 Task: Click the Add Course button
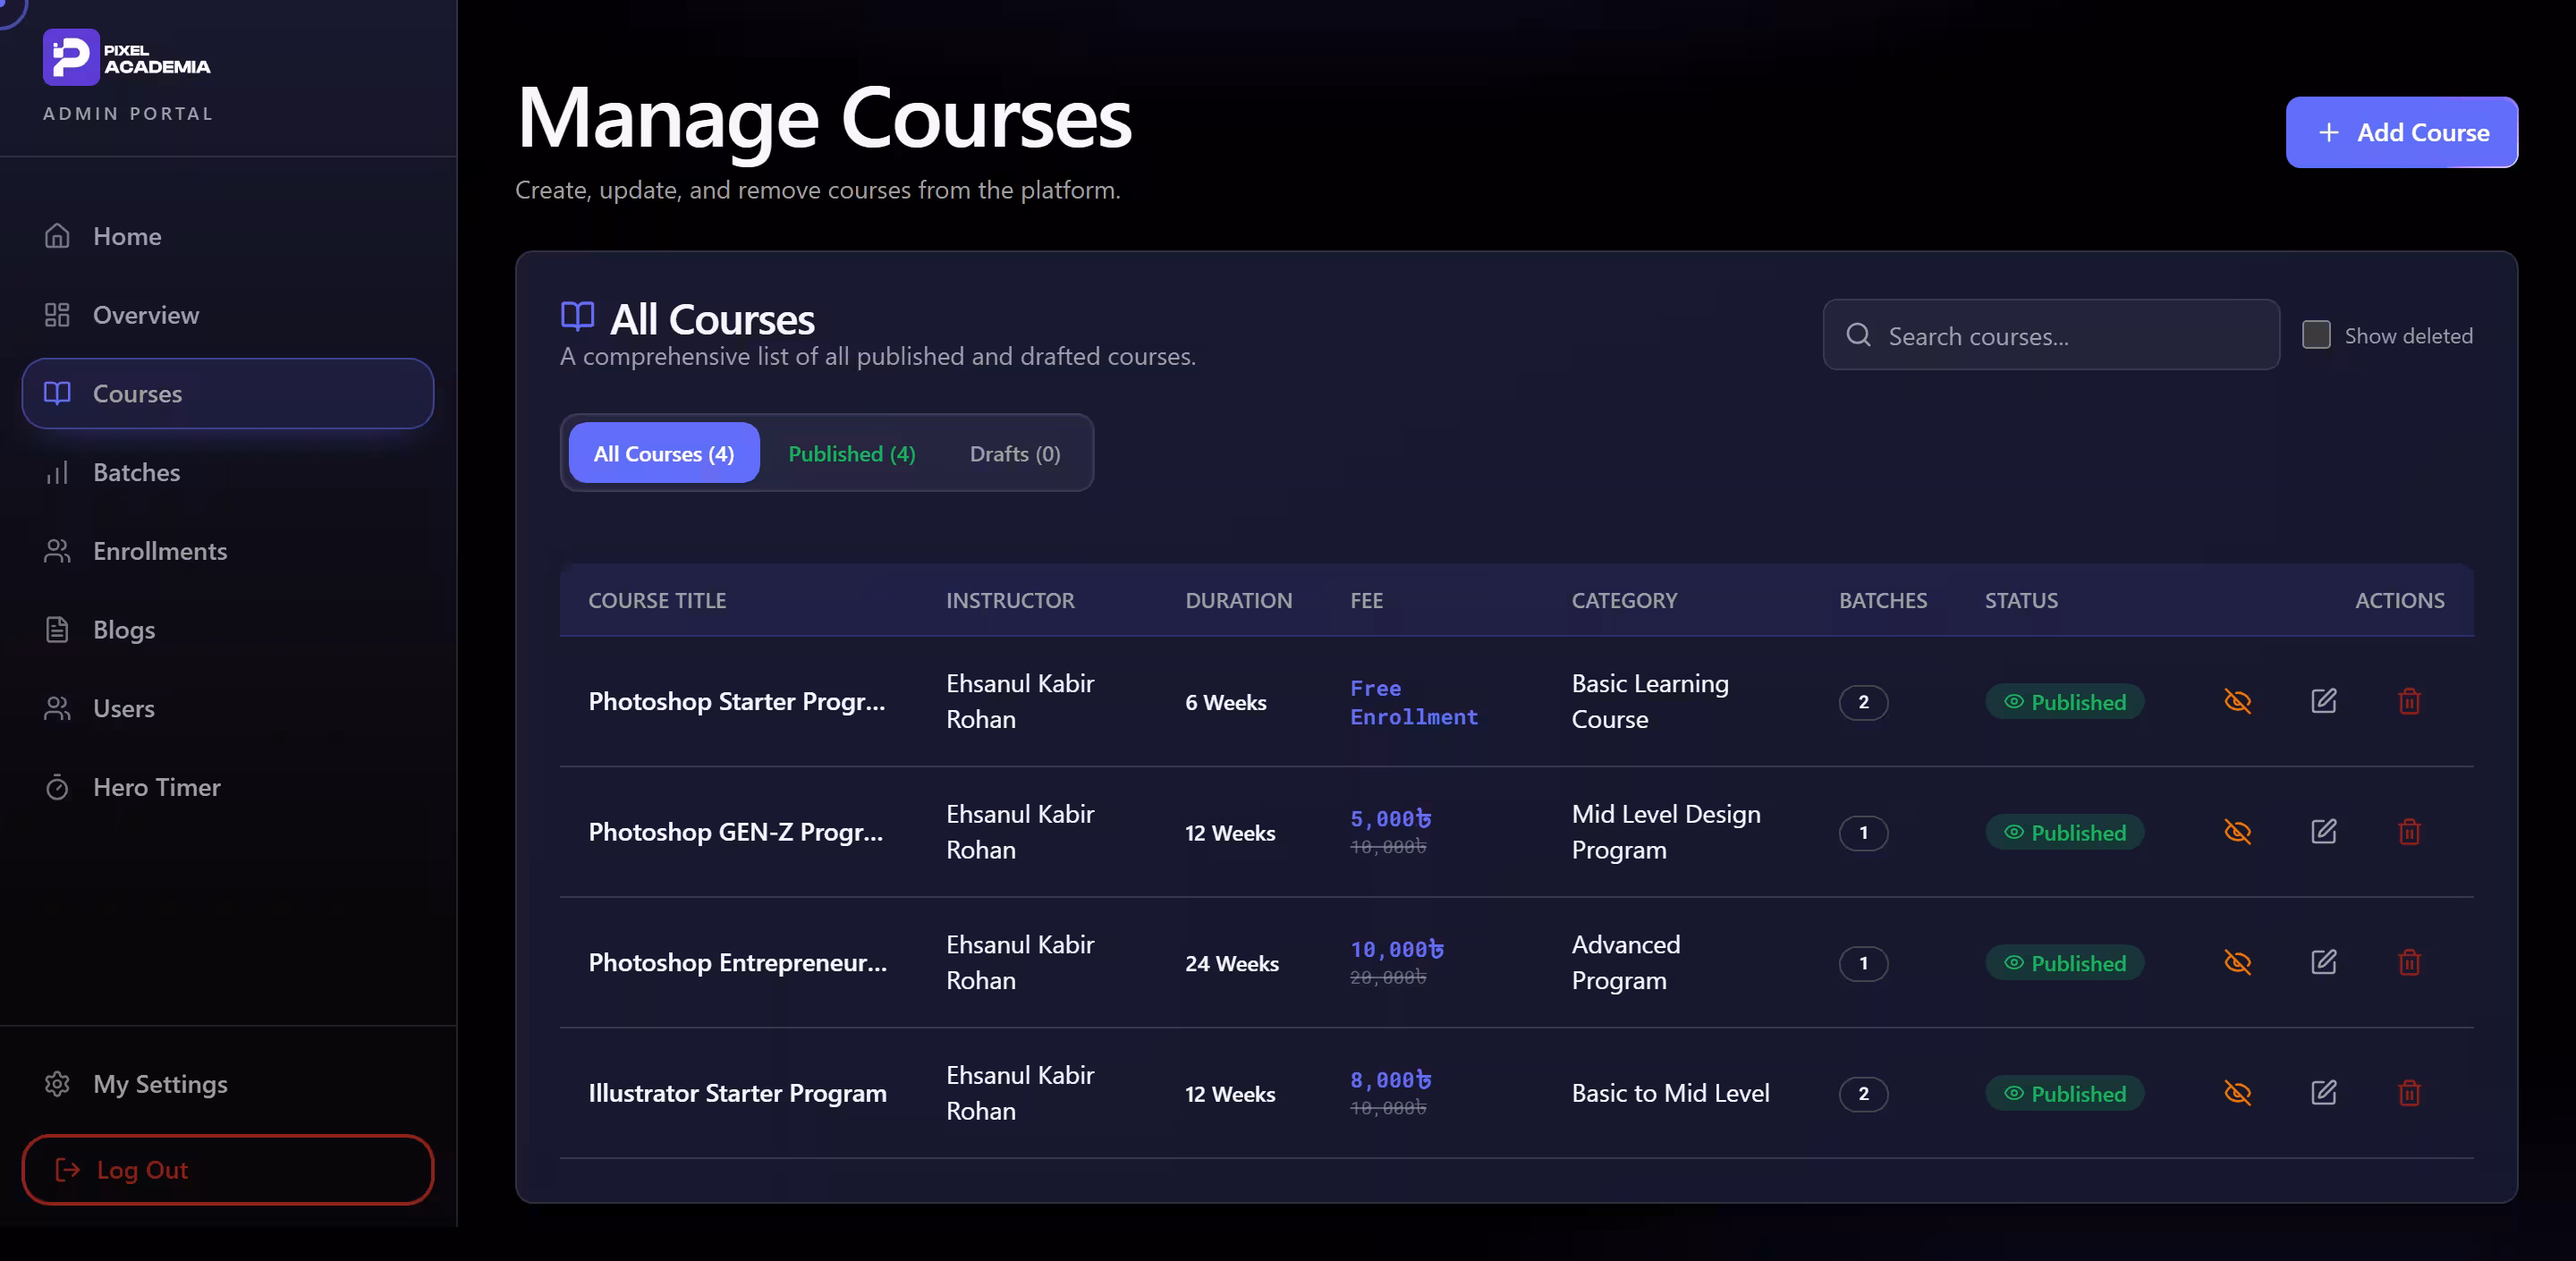(2401, 132)
